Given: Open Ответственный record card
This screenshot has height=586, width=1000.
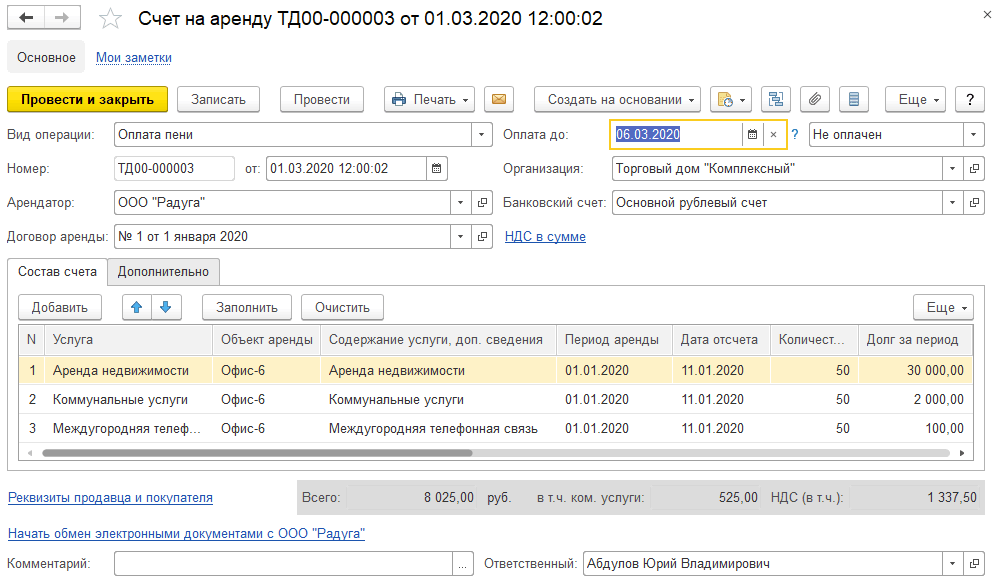Looking at the screenshot, I should (974, 564).
